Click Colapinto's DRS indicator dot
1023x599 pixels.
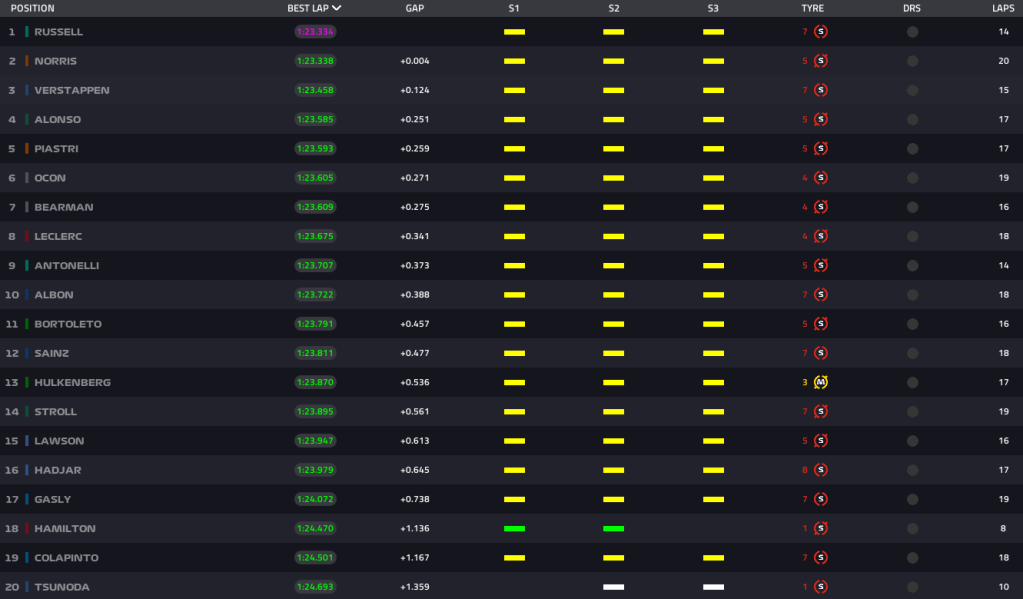click(912, 557)
